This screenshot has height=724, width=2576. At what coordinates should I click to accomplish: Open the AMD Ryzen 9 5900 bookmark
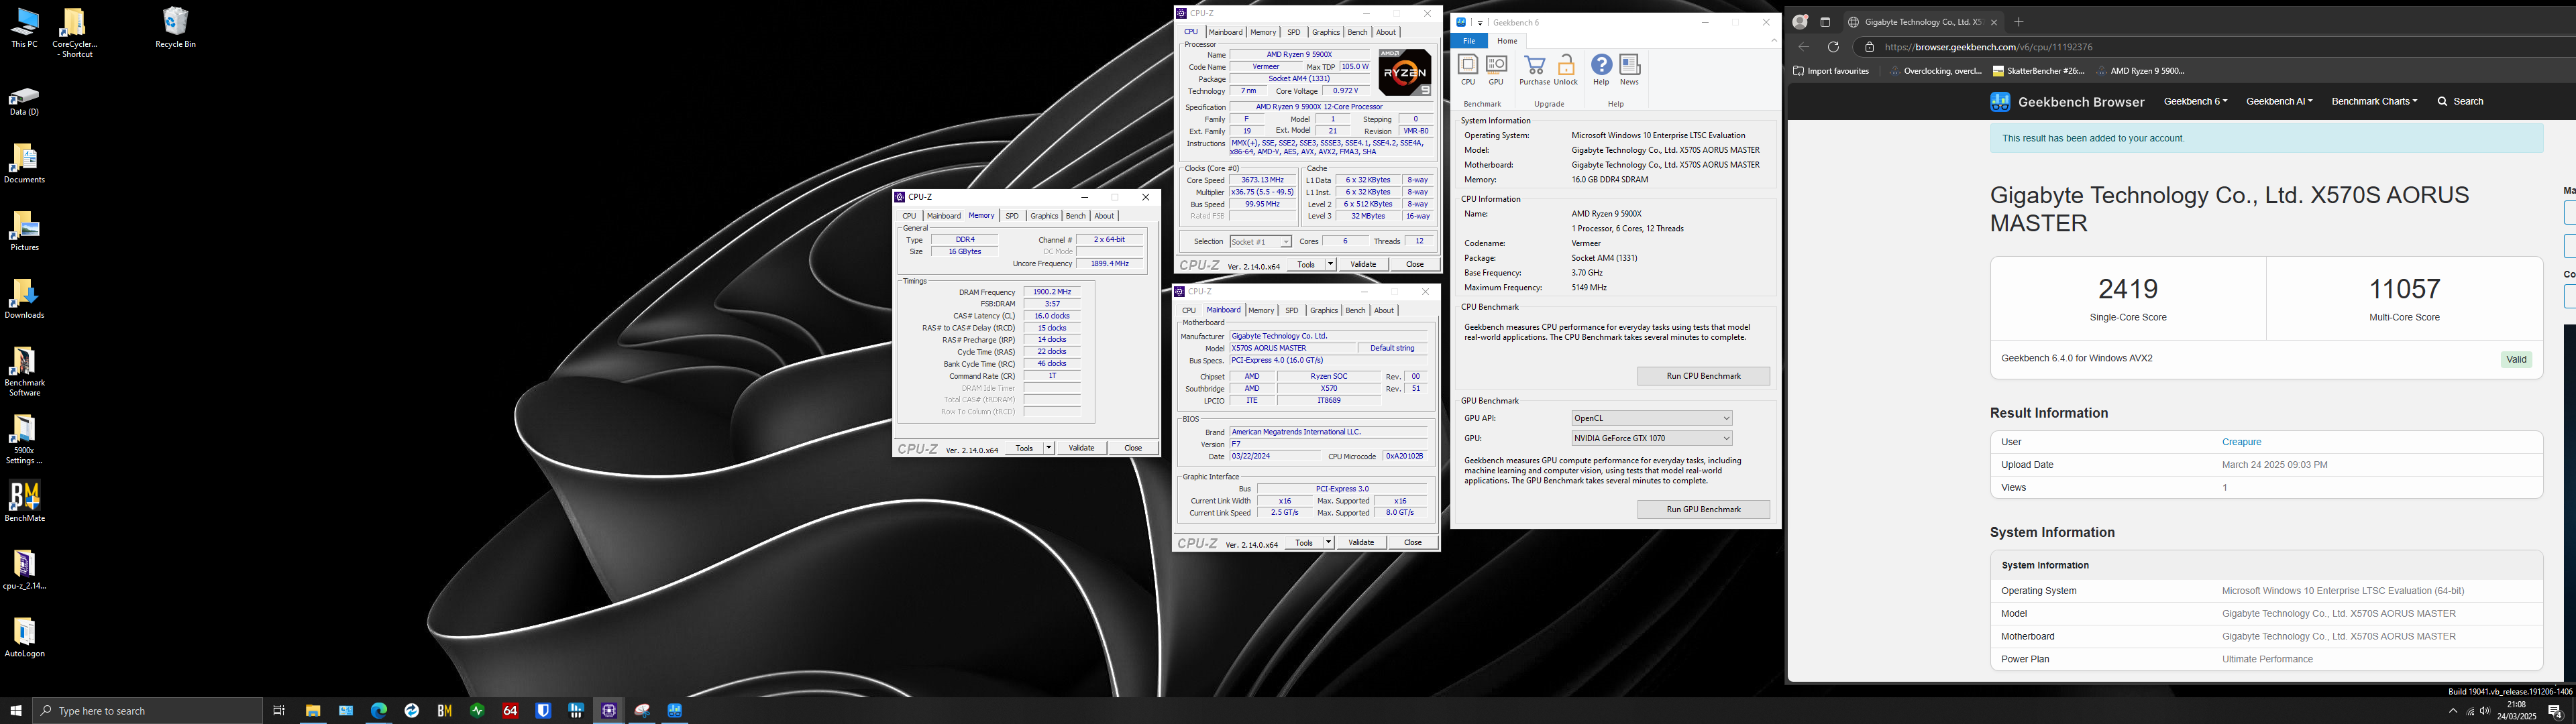[x=2141, y=71]
